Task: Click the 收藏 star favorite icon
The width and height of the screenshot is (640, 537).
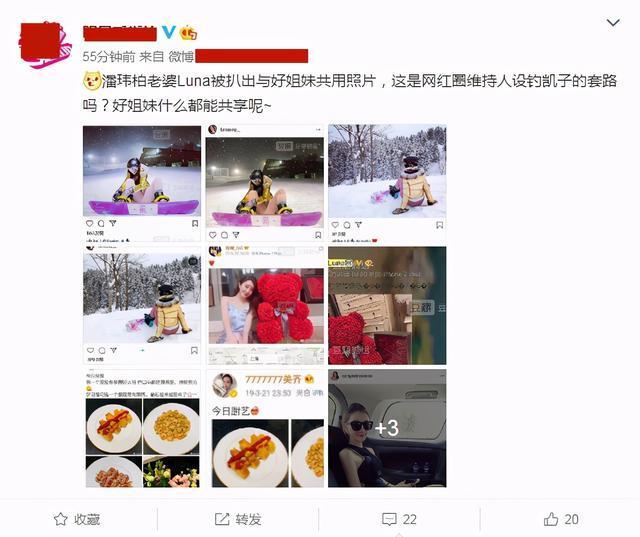Action: [61, 519]
